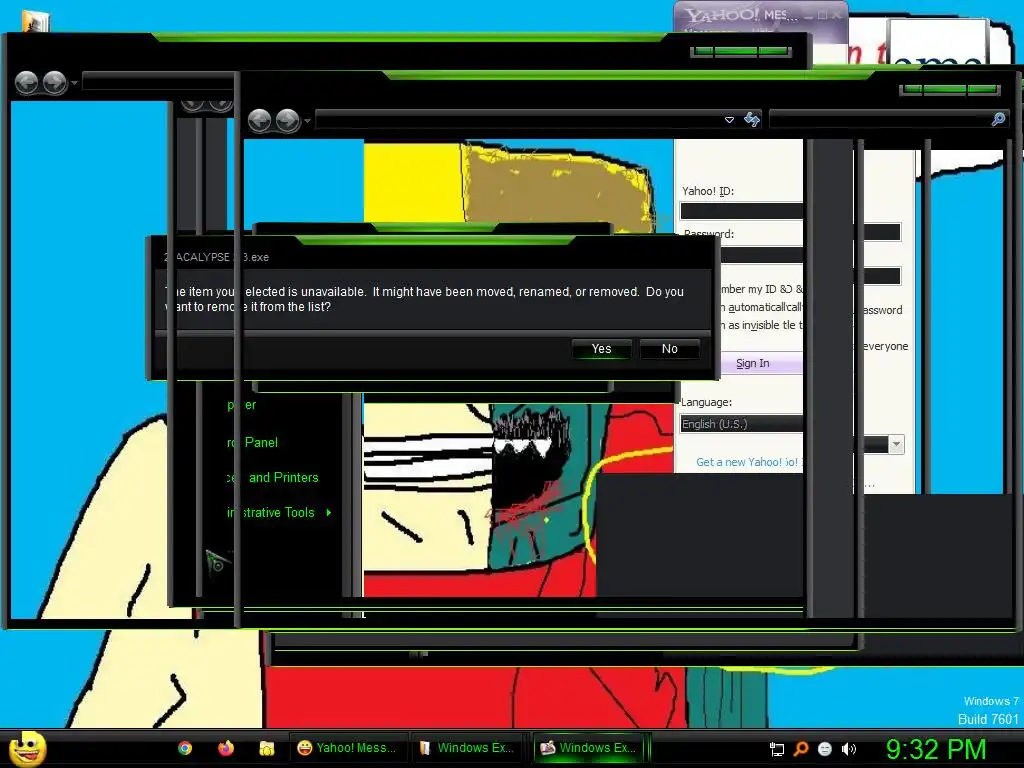Open the 9:32 PM clock
Screen dimensions: 1024x768
[935, 749]
